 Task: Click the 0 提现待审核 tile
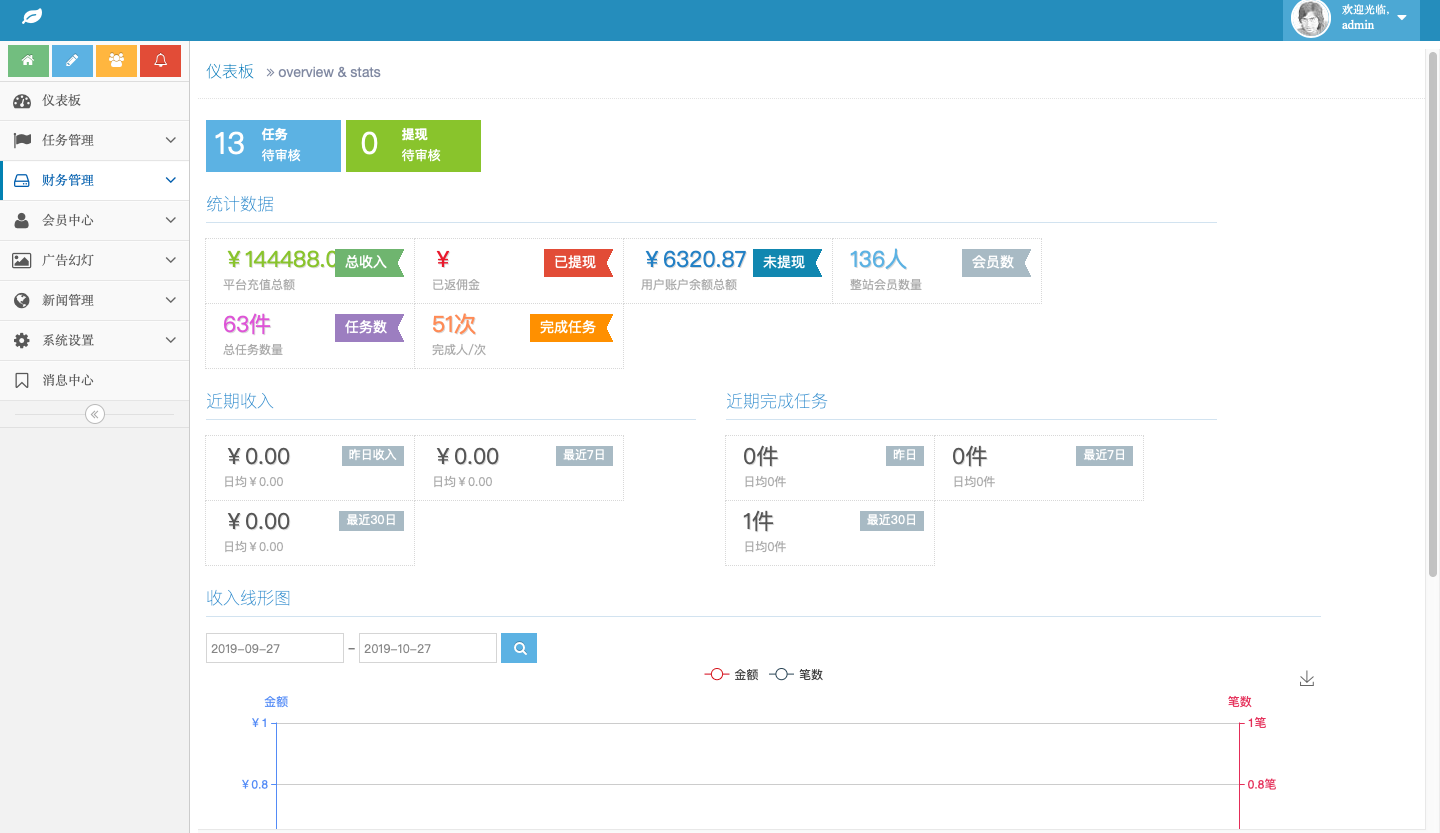[x=413, y=146]
